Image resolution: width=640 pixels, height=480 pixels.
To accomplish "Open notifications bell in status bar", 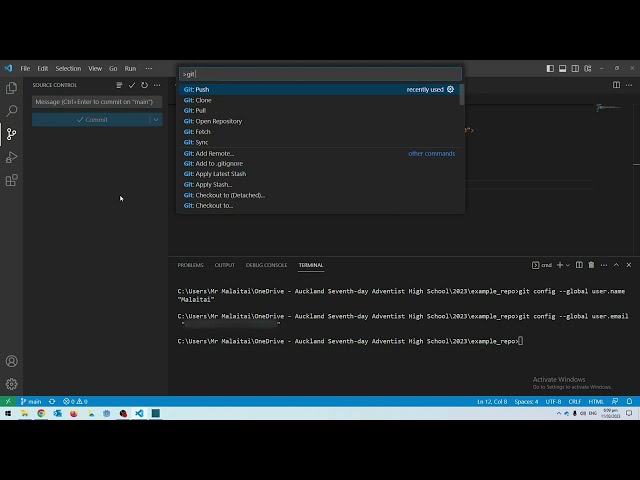I will tap(629, 402).
